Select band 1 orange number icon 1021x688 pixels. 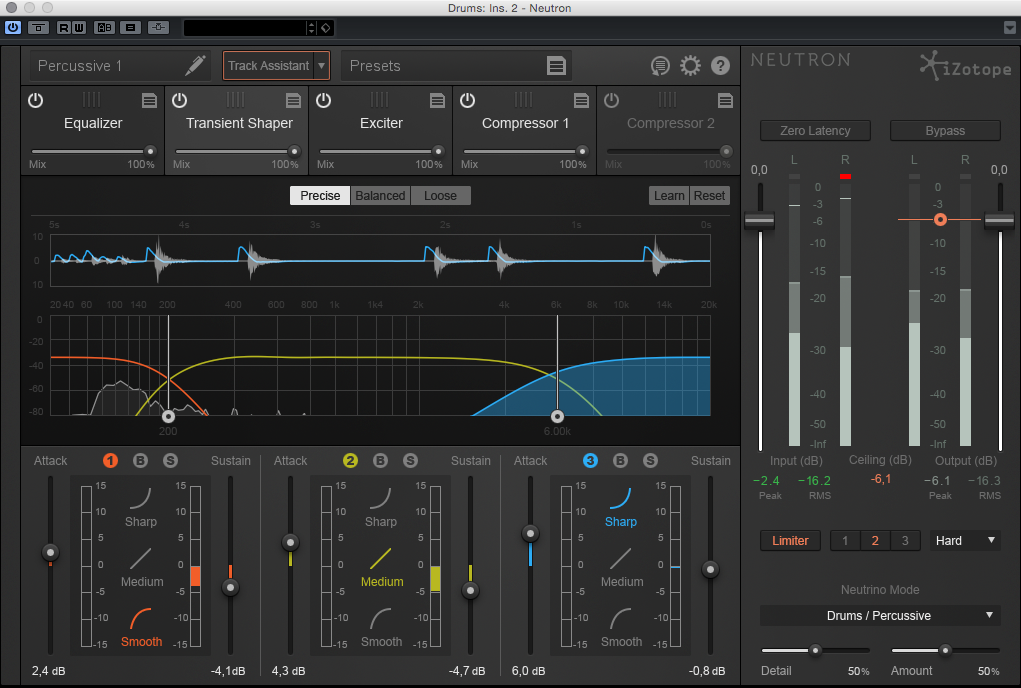(x=110, y=461)
